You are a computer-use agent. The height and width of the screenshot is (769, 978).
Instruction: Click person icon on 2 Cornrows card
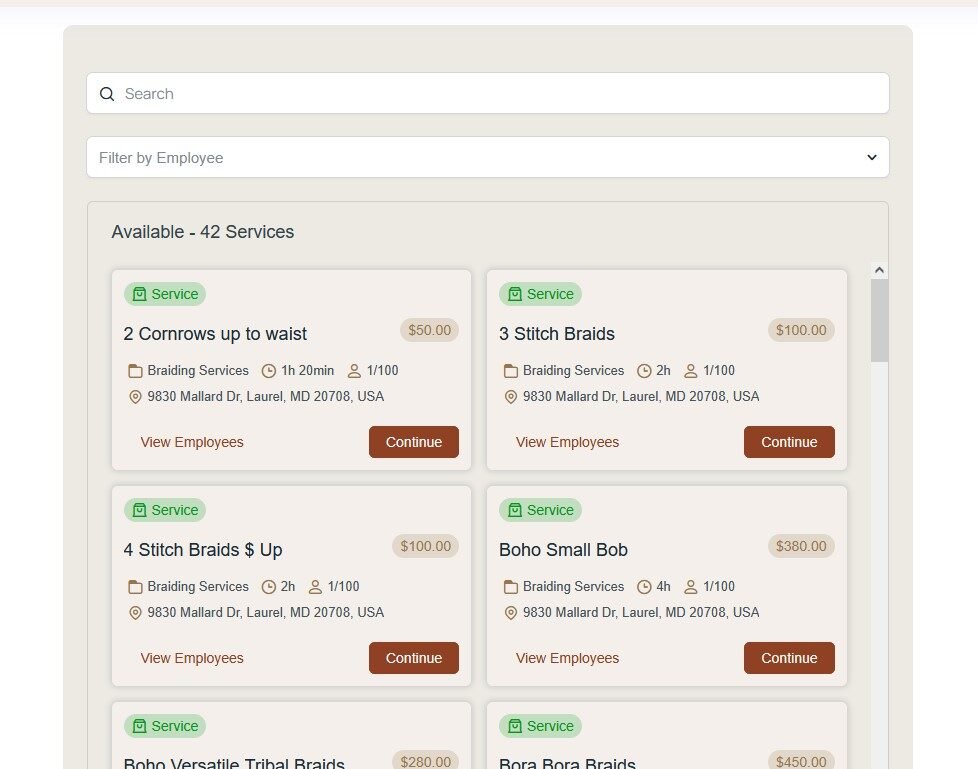pyautogui.click(x=354, y=371)
